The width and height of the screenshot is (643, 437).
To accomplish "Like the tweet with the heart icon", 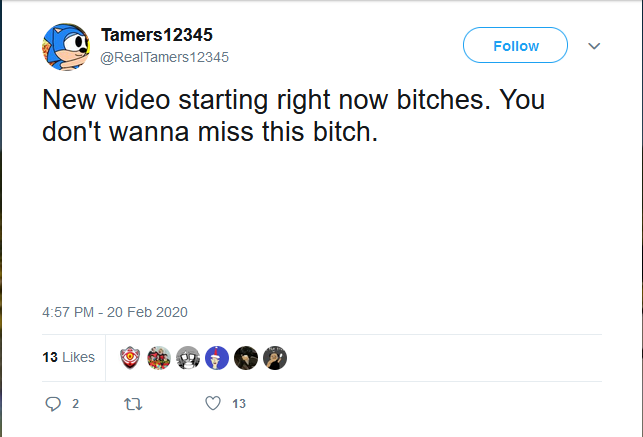I will tap(212, 404).
